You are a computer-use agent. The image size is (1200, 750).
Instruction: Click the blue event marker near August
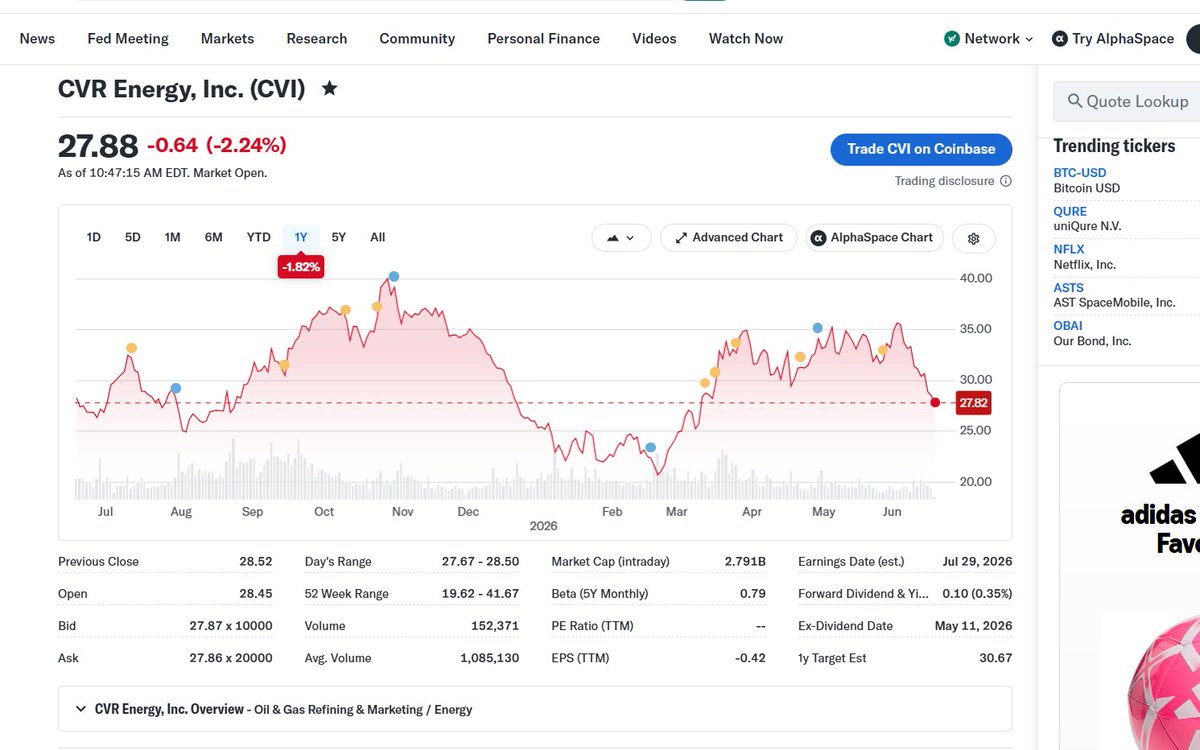point(176,388)
